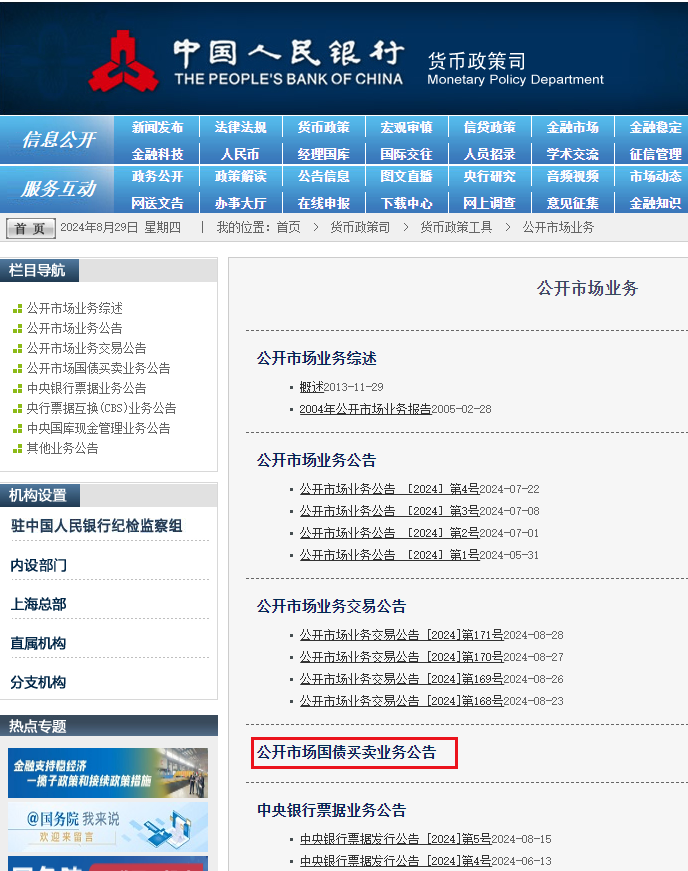Image resolution: width=688 pixels, height=871 pixels.
Task: Open the 金融支持稳经济 banner
Action: pos(108,773)
